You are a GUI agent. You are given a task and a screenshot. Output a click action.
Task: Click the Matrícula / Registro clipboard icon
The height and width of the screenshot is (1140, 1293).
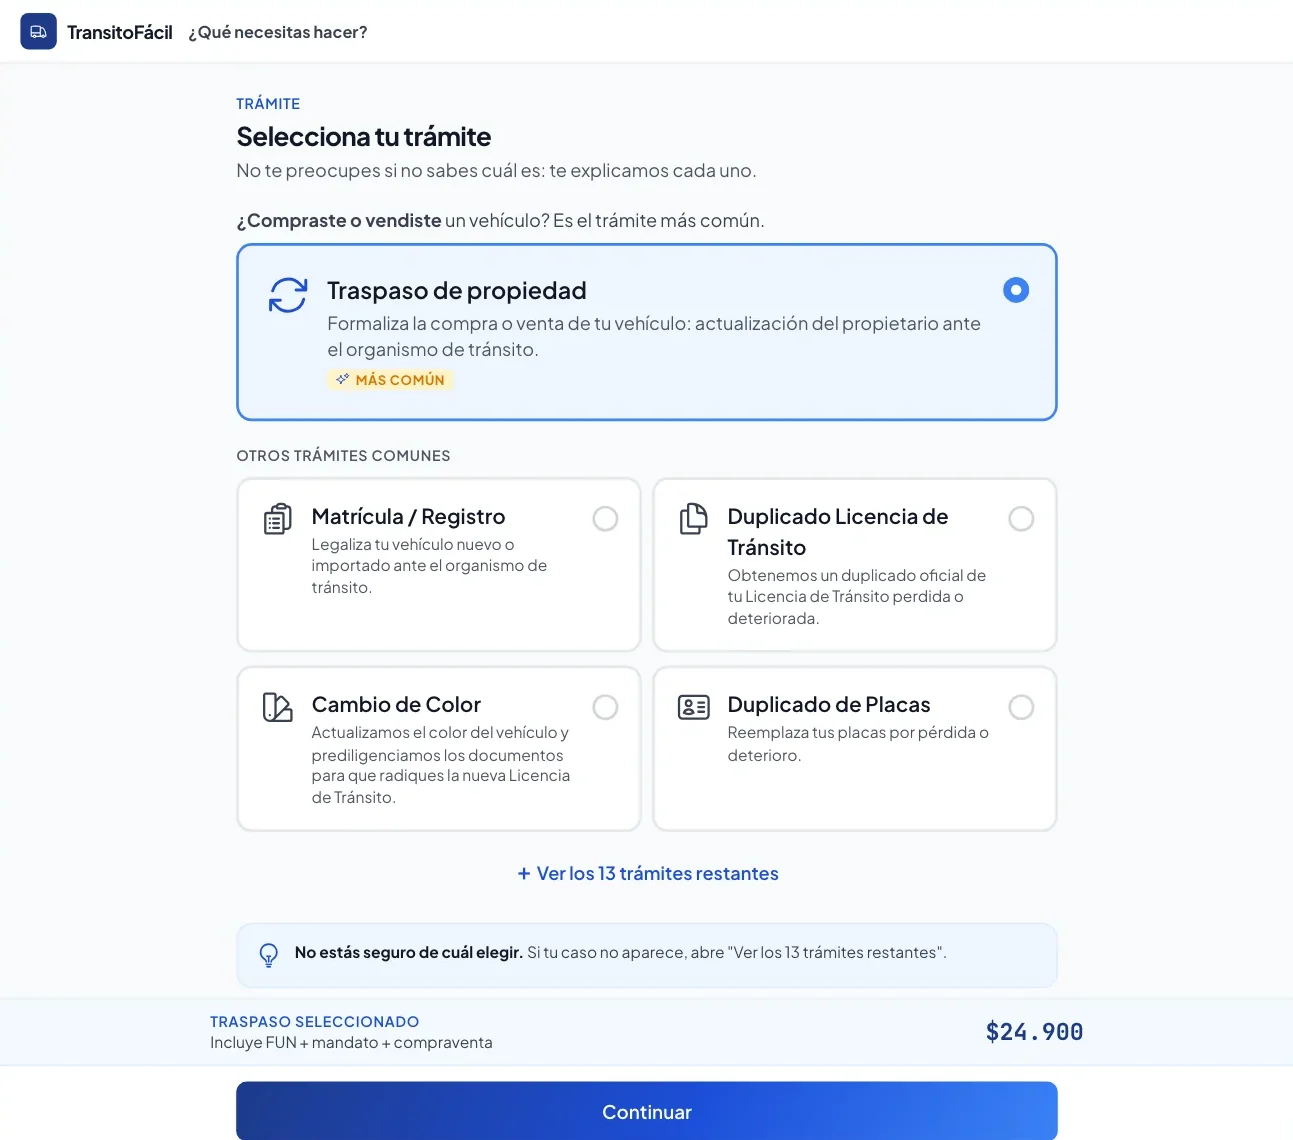pyautogui.click(x=277, y=519)
